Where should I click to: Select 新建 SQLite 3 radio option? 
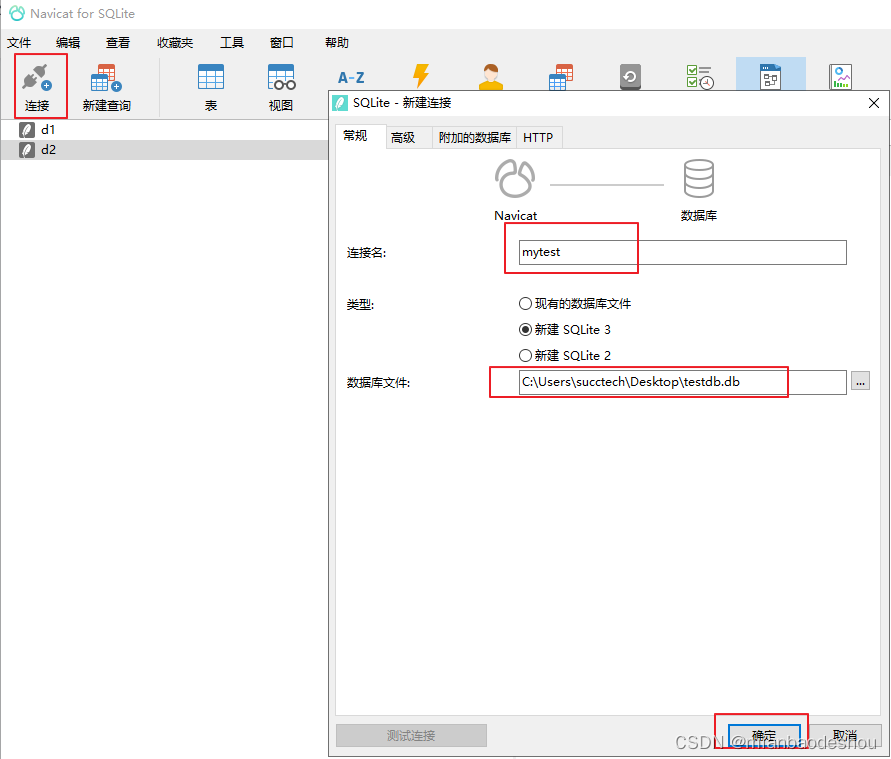[x=565, y=330]
